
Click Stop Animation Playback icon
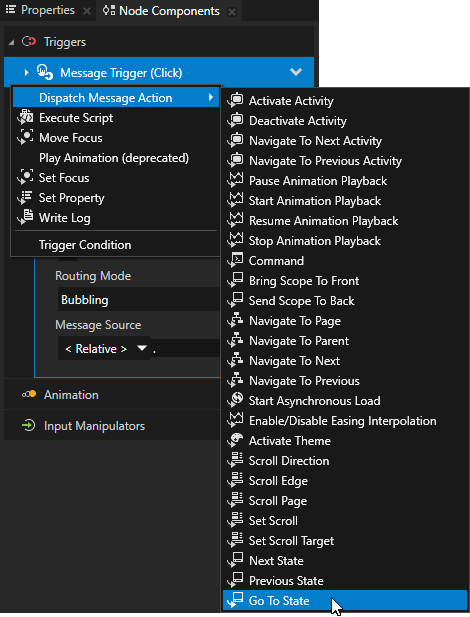(x=236, y=240)
